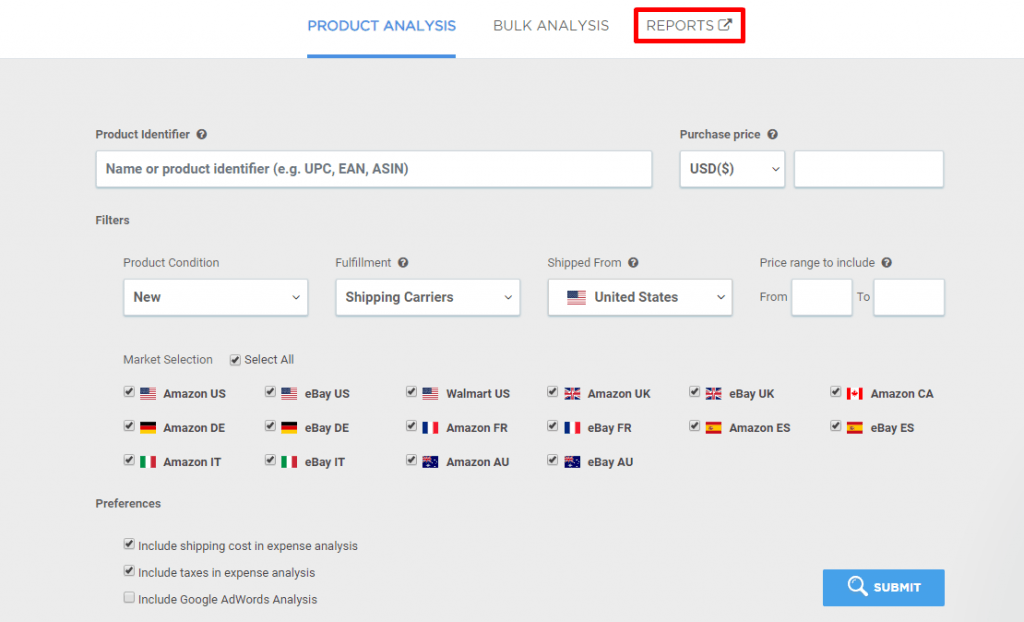1024x622 pixels.
Task: Uncheck the Amazon DE market checkbox
Action: (x=129, y=425)
